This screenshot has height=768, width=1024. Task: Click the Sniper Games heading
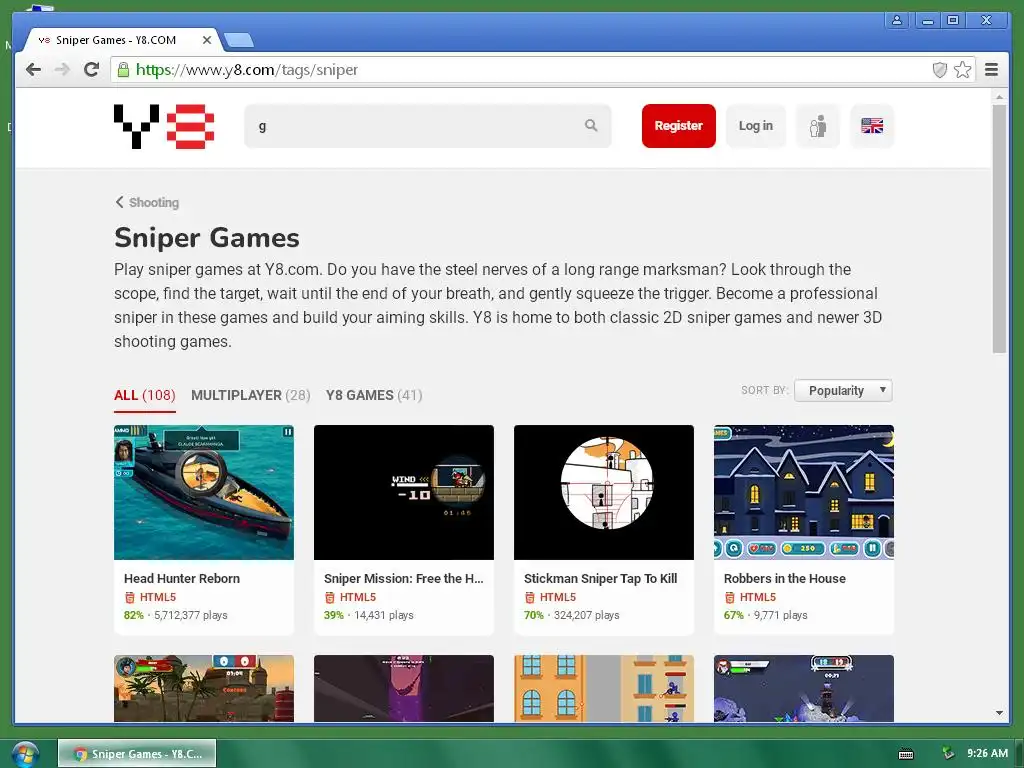(206, 238)
